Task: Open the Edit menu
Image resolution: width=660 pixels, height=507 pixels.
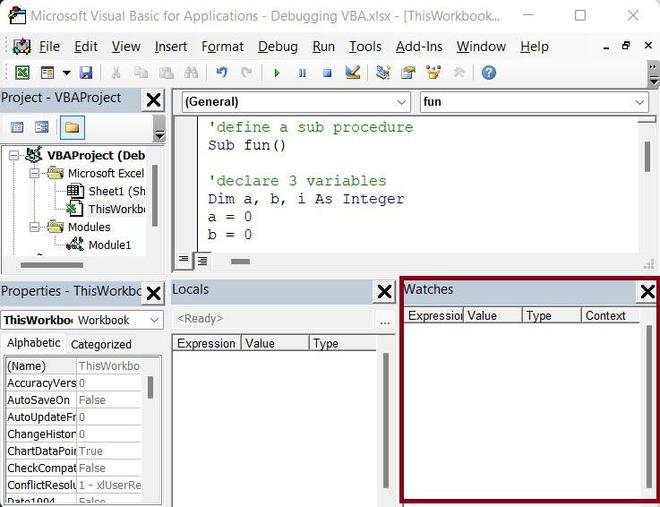Action: [x=86, y=46]
